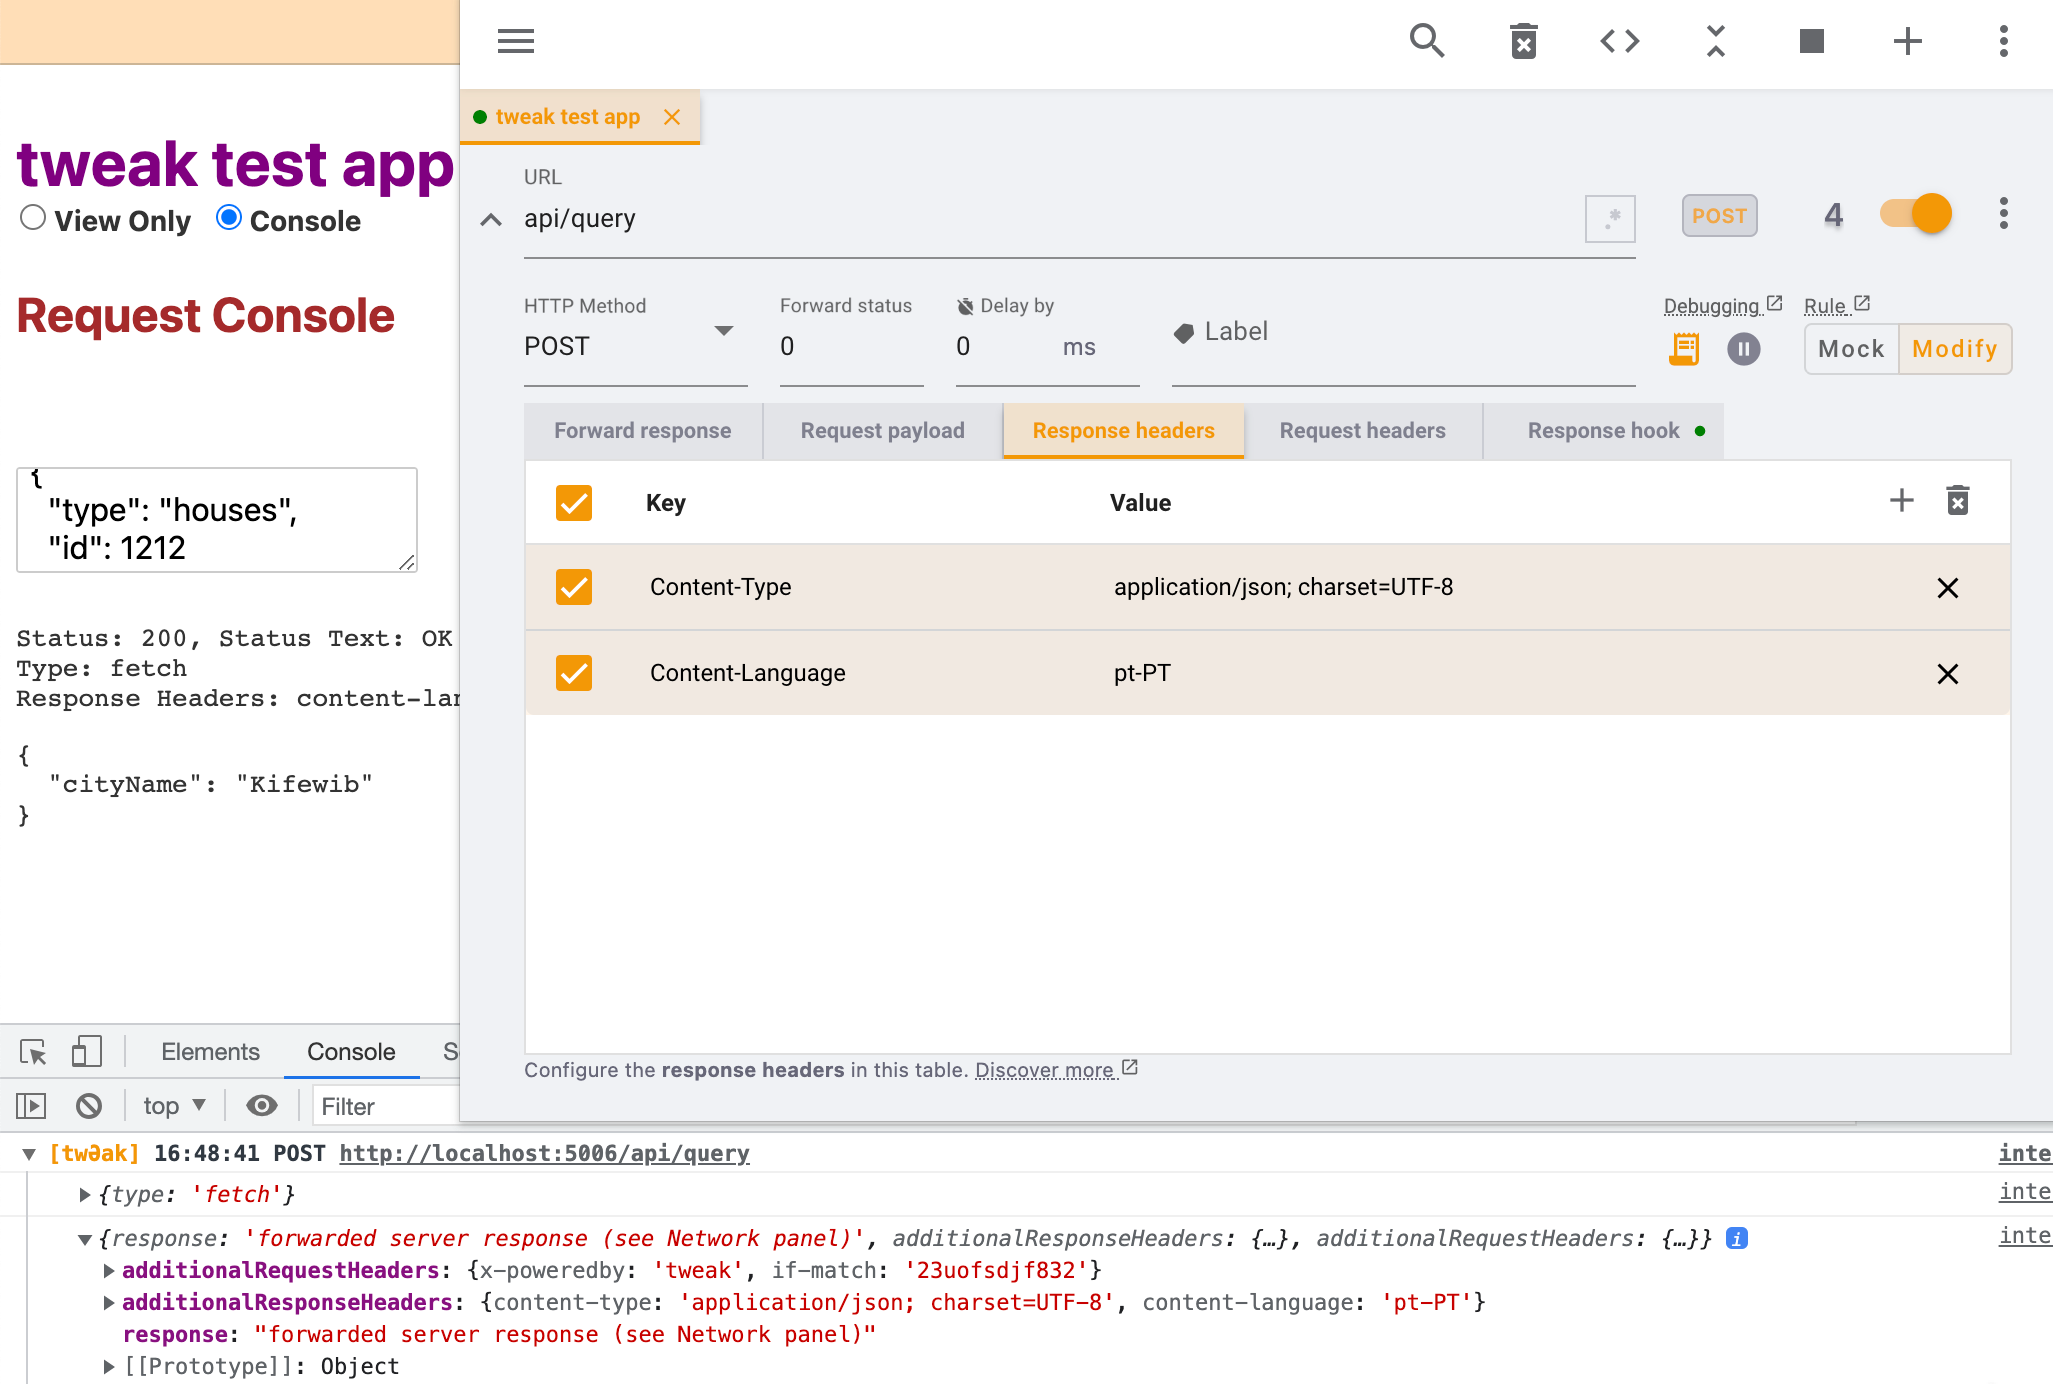Image resolution: width=2053 pixels, height=1384 pixels.
Task: Click the debugging log notes icon
Action: [1684, 349]
